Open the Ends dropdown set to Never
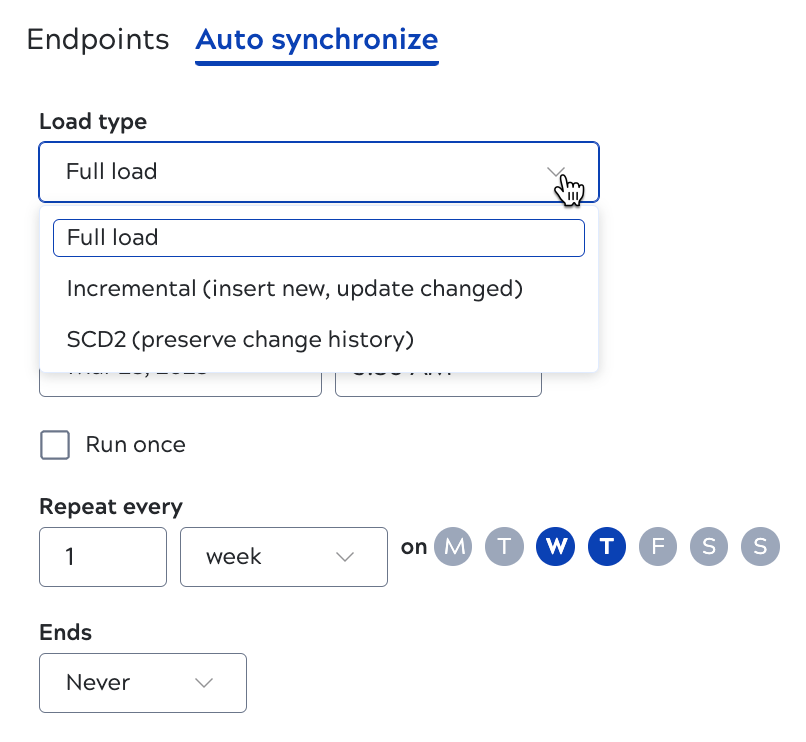This screenshot has width=806, height=742. pyautogui.click(x=142, y=683)
